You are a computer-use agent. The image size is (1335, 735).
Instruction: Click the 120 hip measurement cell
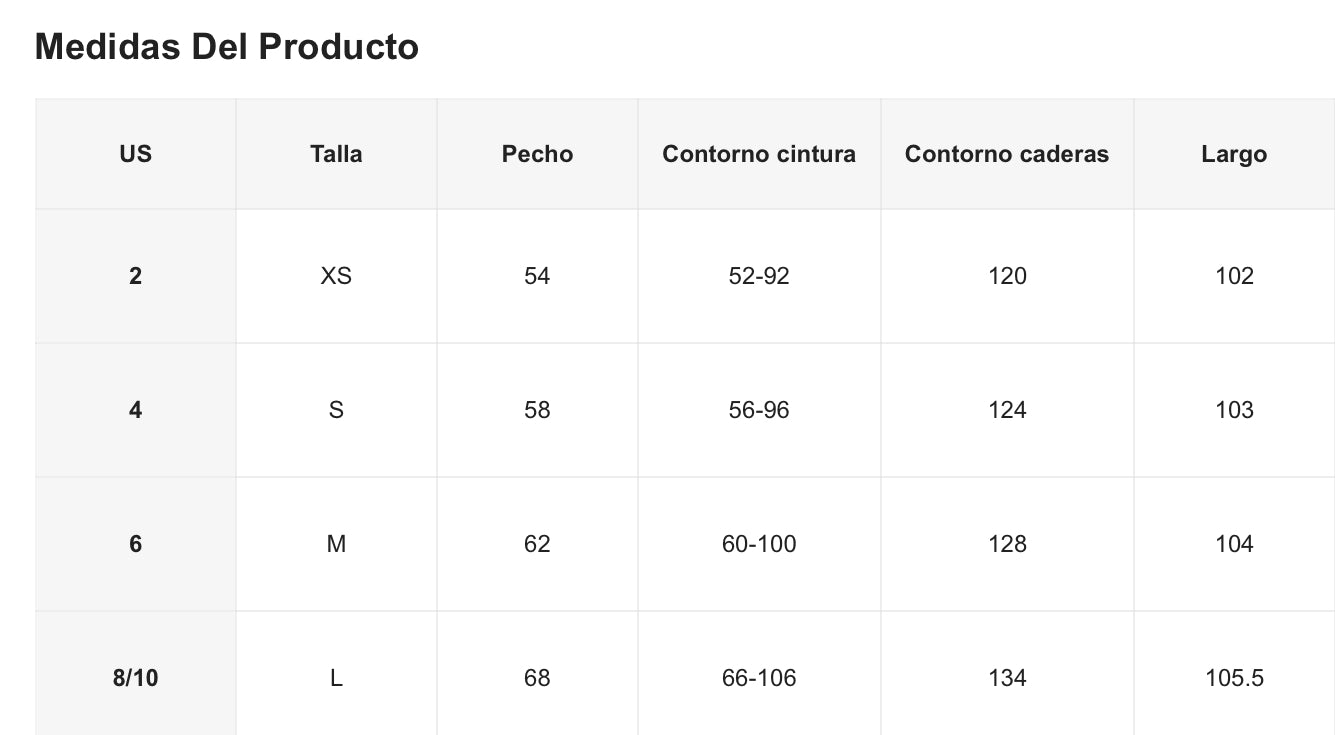click(x=1007, y=276)
